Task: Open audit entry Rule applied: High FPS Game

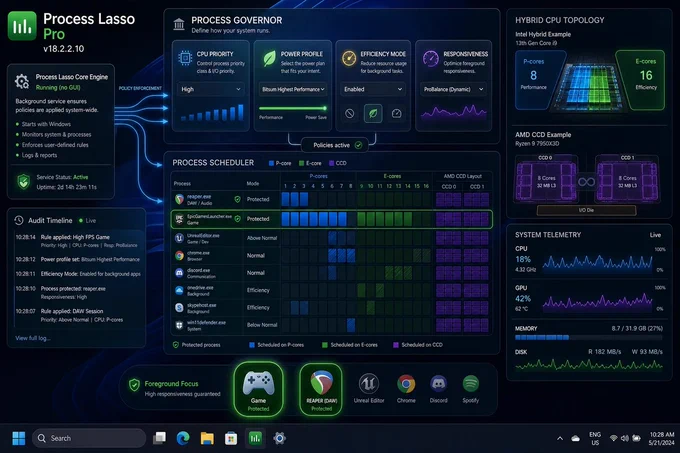Action: 77,241
